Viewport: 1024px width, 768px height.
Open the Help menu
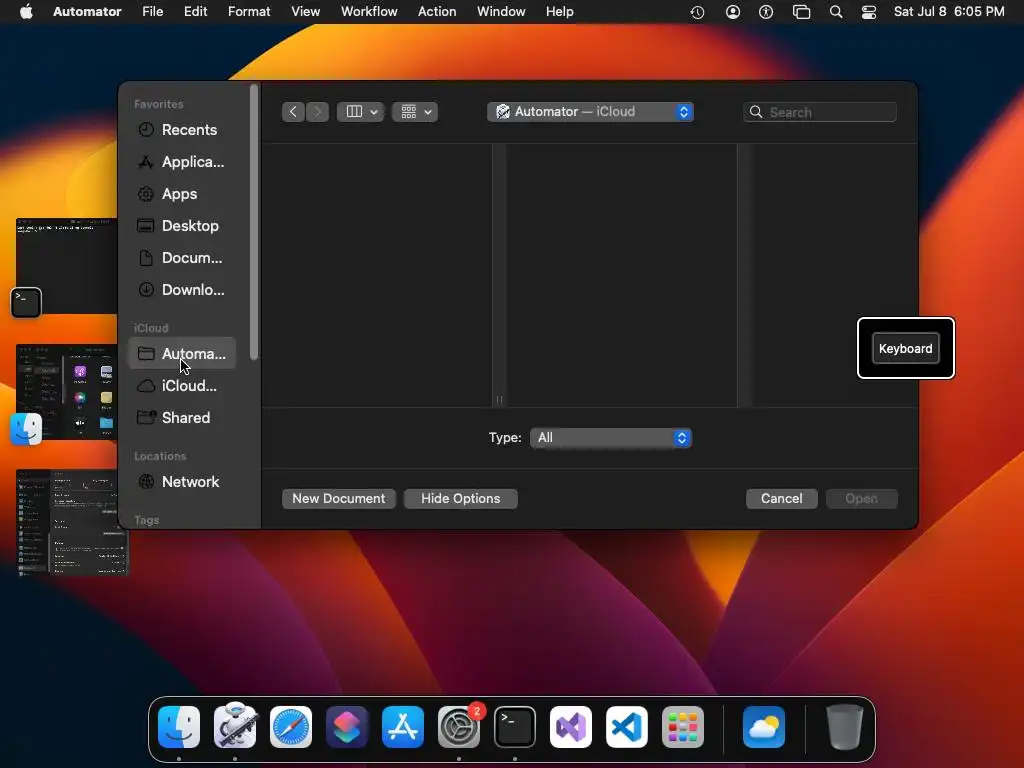click(x=560, y=12)
